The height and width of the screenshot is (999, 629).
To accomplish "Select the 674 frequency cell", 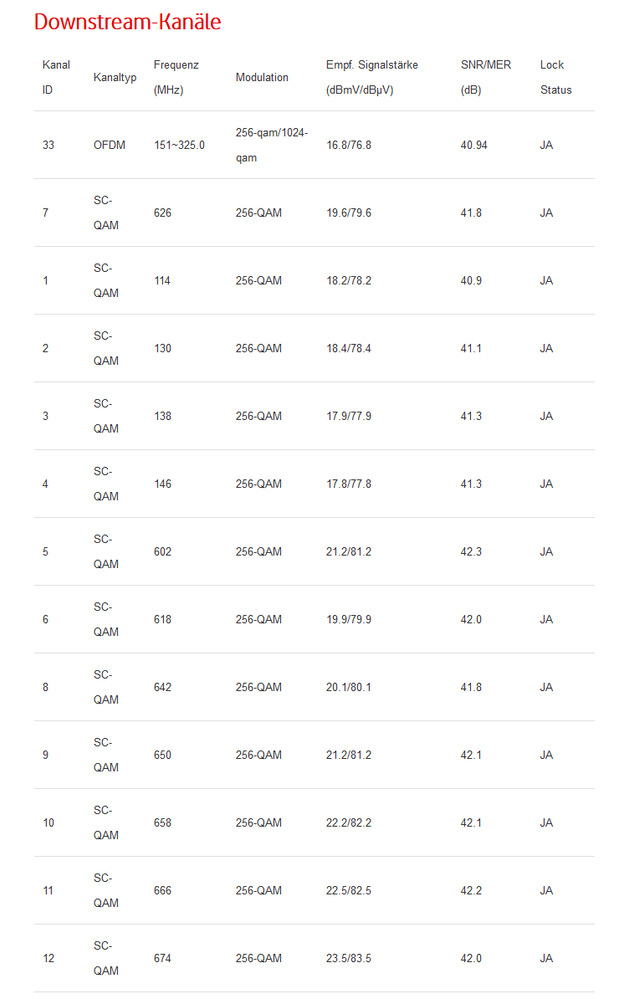I will click(162, 959).
